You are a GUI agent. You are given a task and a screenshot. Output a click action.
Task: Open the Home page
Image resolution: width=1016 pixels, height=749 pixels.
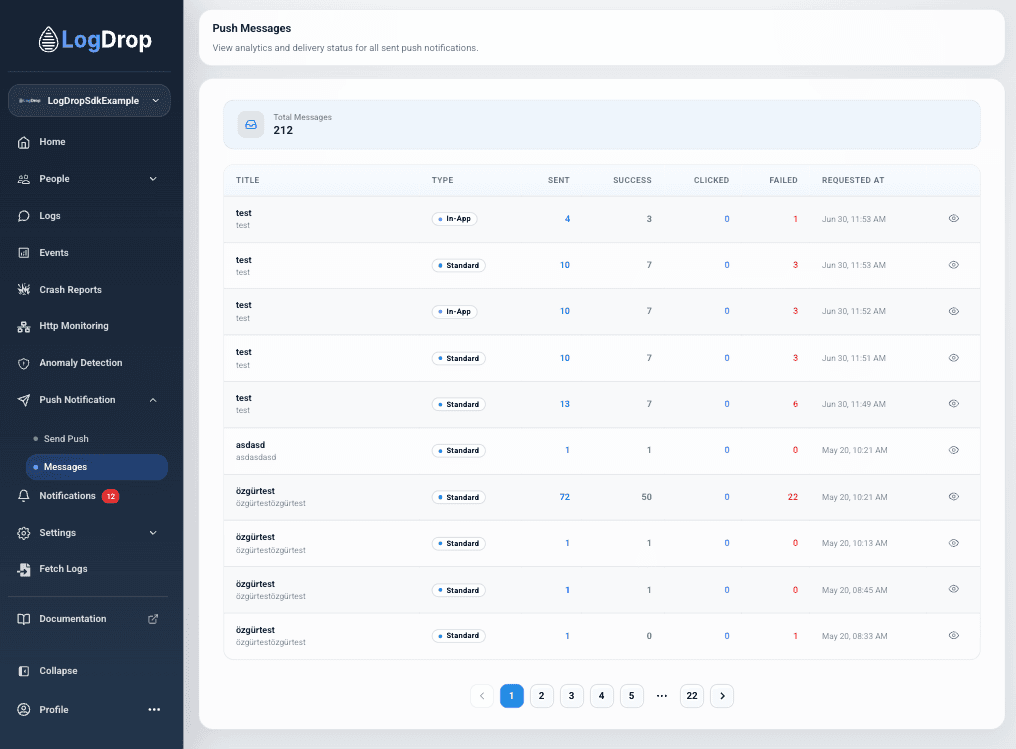[52, 142]
